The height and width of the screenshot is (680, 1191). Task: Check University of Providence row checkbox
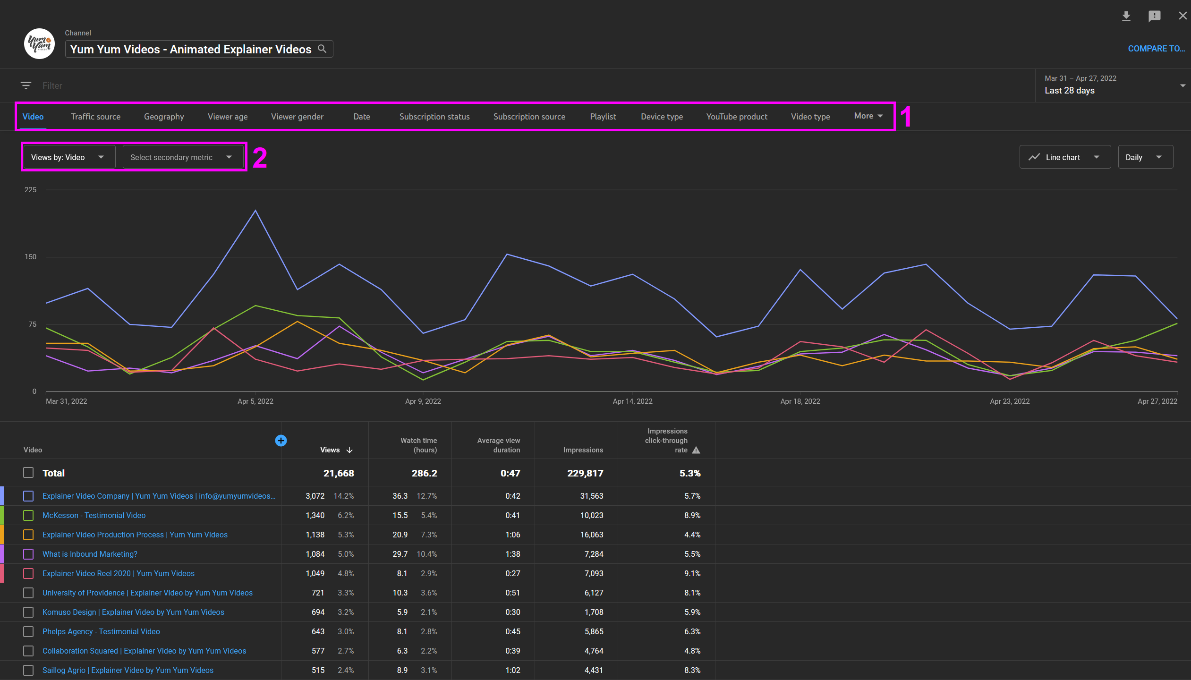point(28,593)
